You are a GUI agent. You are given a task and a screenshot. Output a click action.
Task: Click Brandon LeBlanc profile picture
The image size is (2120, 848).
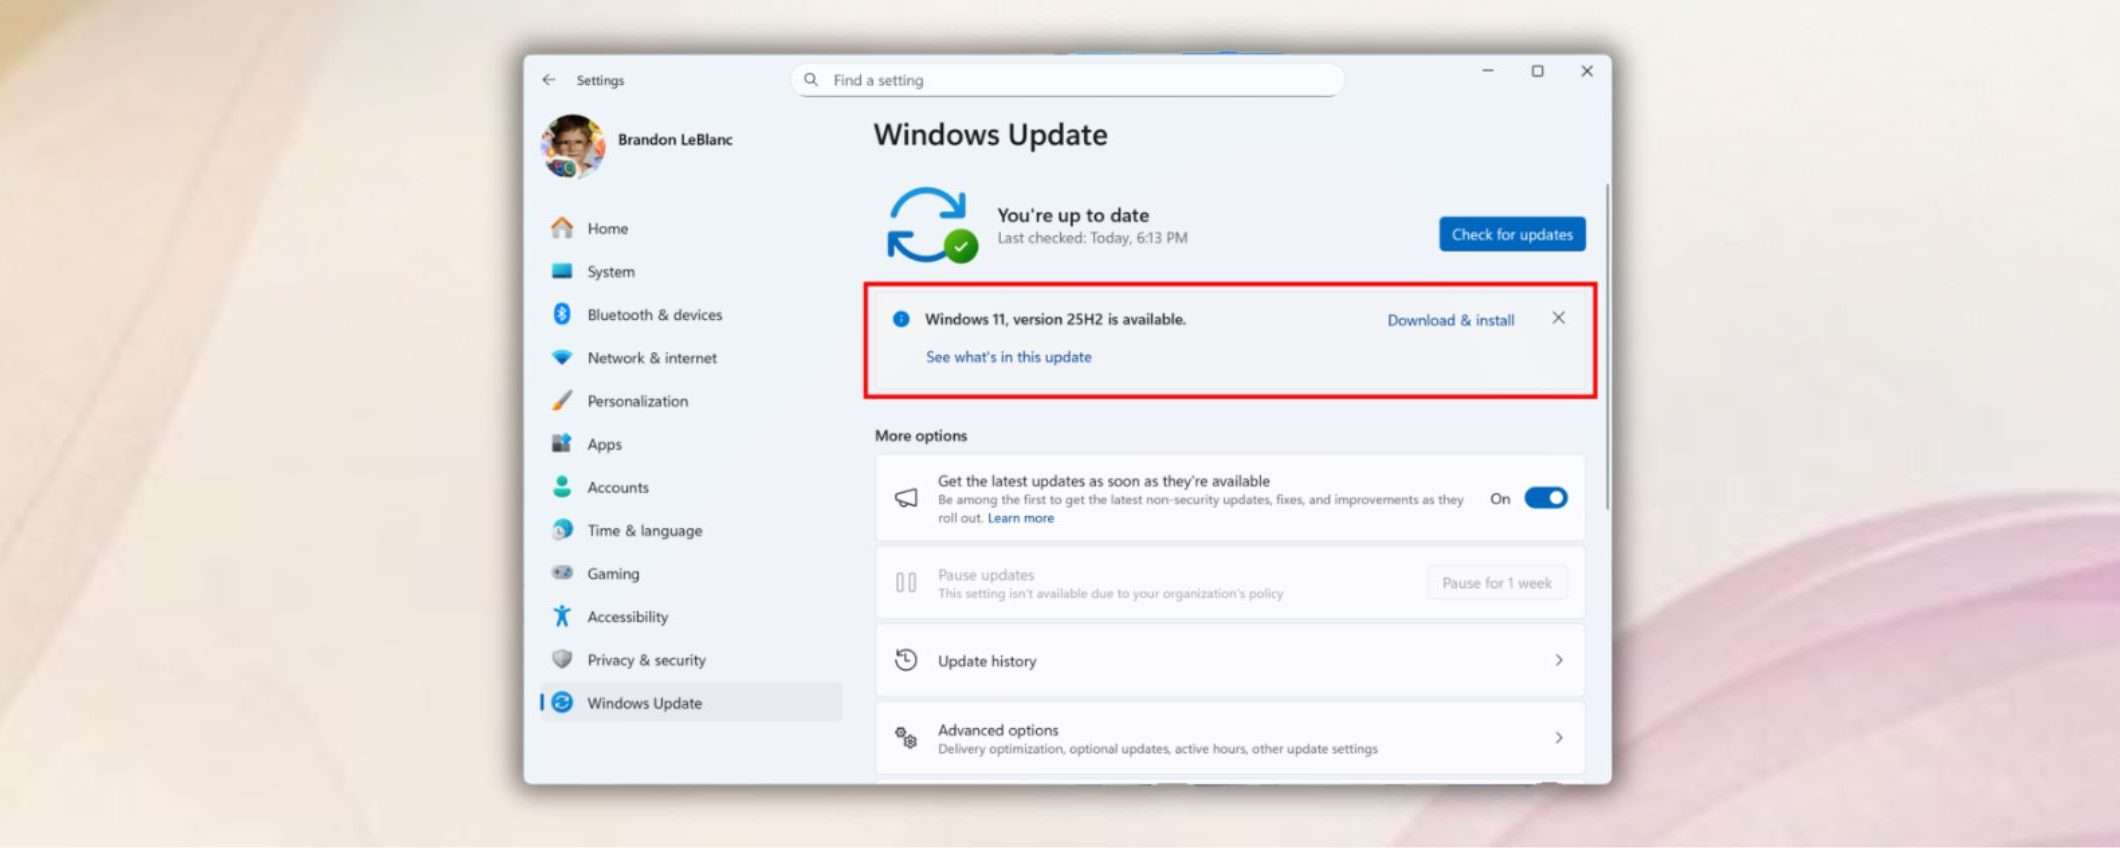click(573, 146)
